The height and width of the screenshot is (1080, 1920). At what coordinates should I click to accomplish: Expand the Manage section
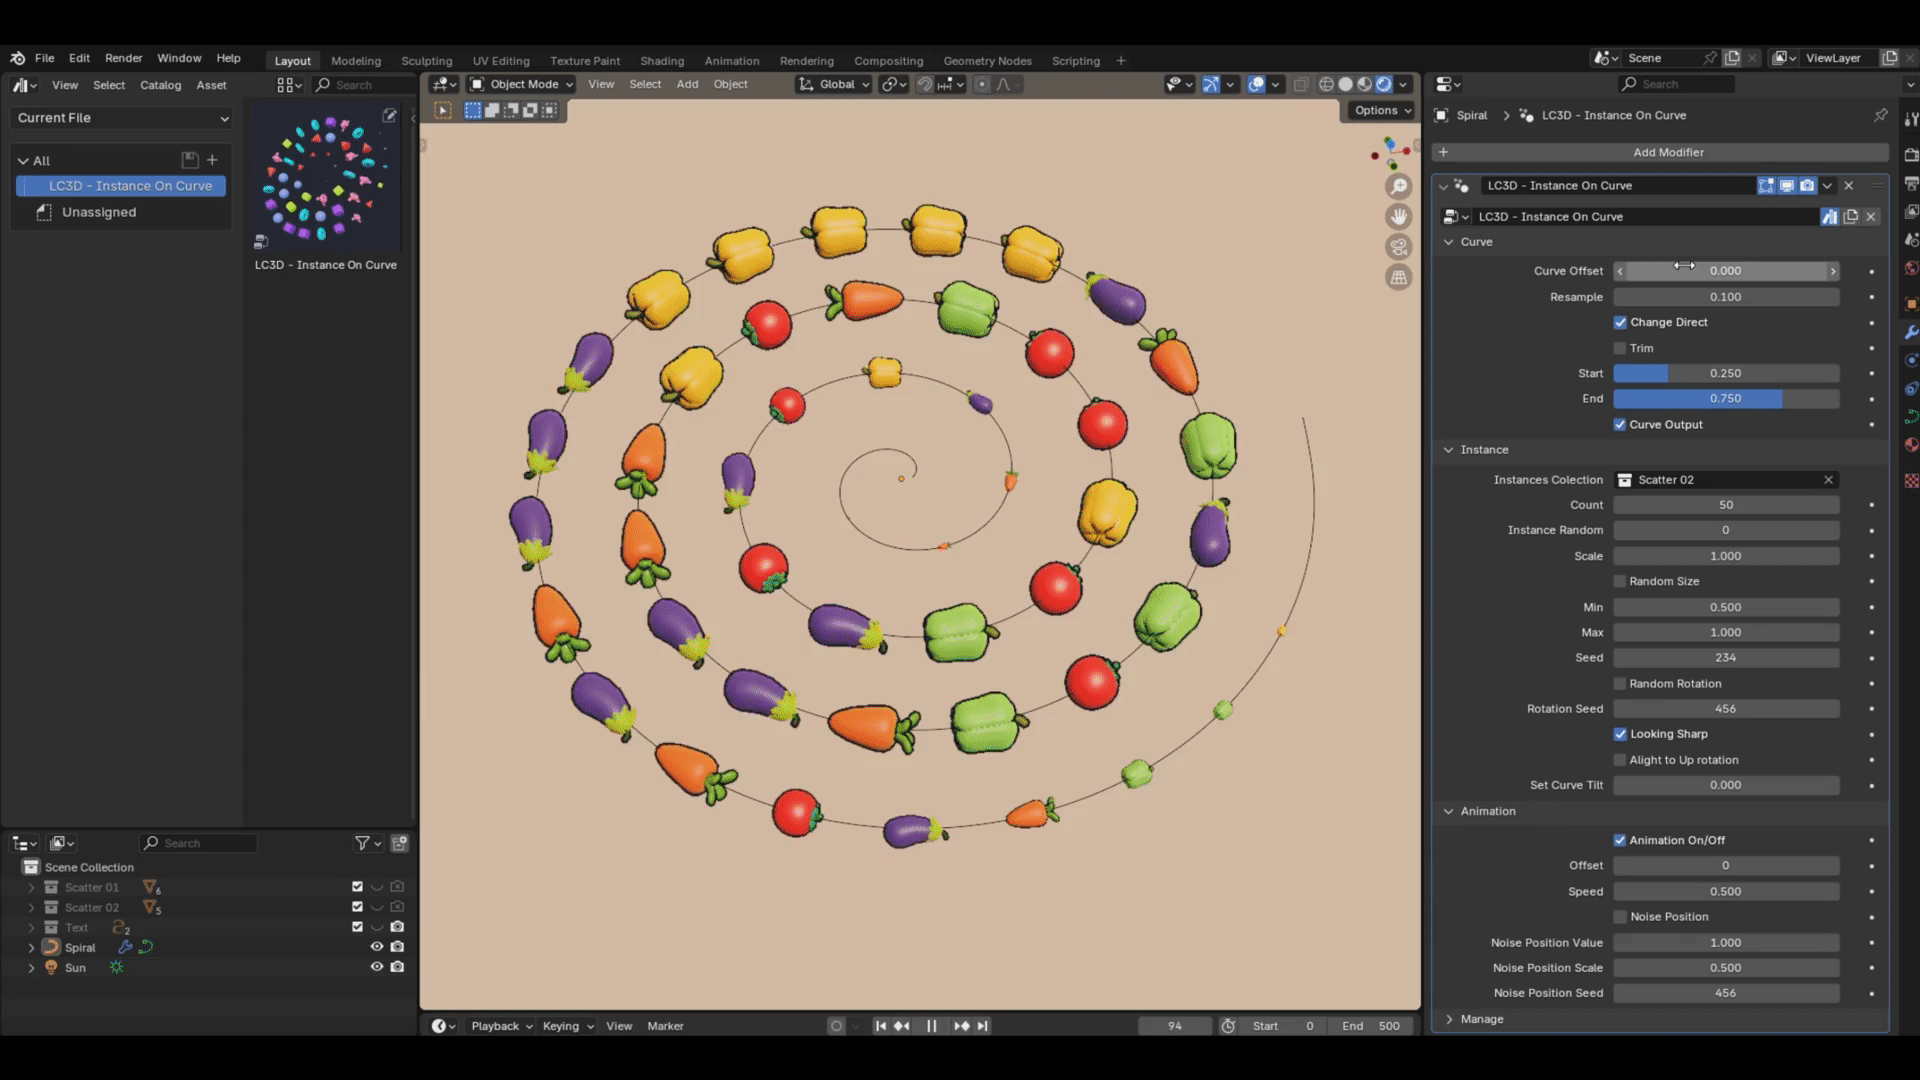point(1481,1019)
